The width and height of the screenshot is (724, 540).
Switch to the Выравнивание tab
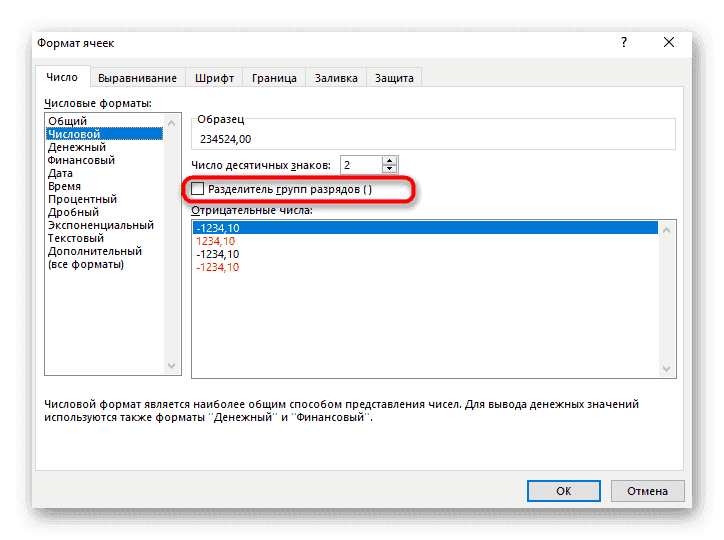138,78
